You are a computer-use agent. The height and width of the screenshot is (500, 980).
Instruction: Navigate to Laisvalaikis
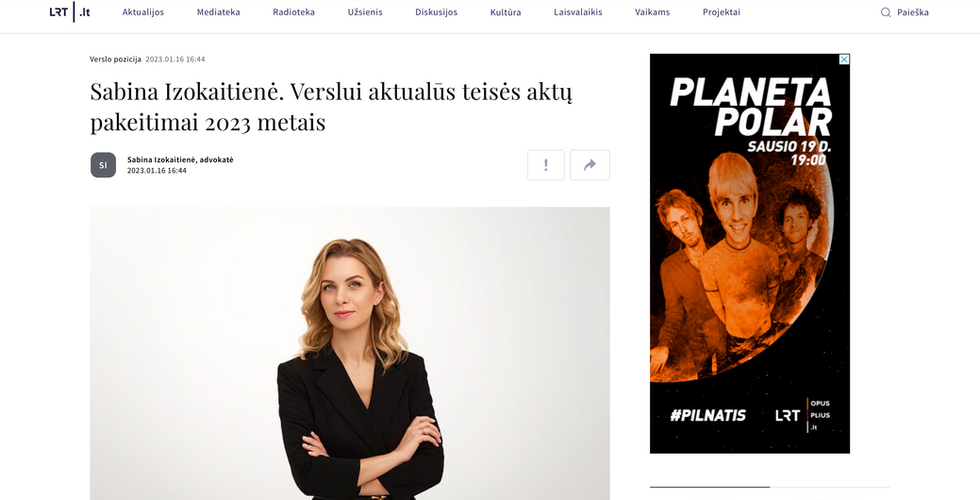[x=578, y=12]
